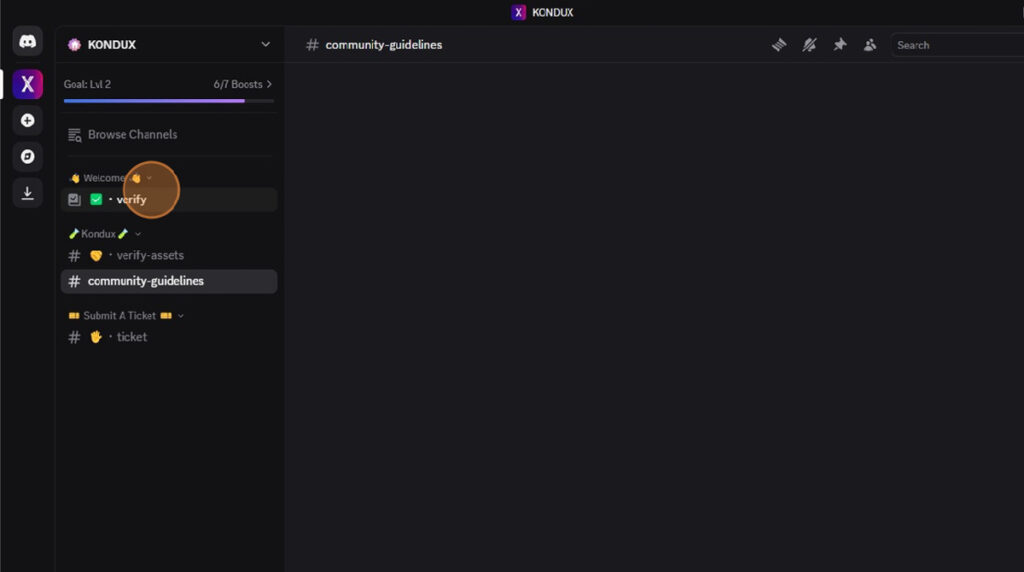The image size is (1024, 572).
Task: Open the Threads icon in the header
Action: tap(779, 45)
